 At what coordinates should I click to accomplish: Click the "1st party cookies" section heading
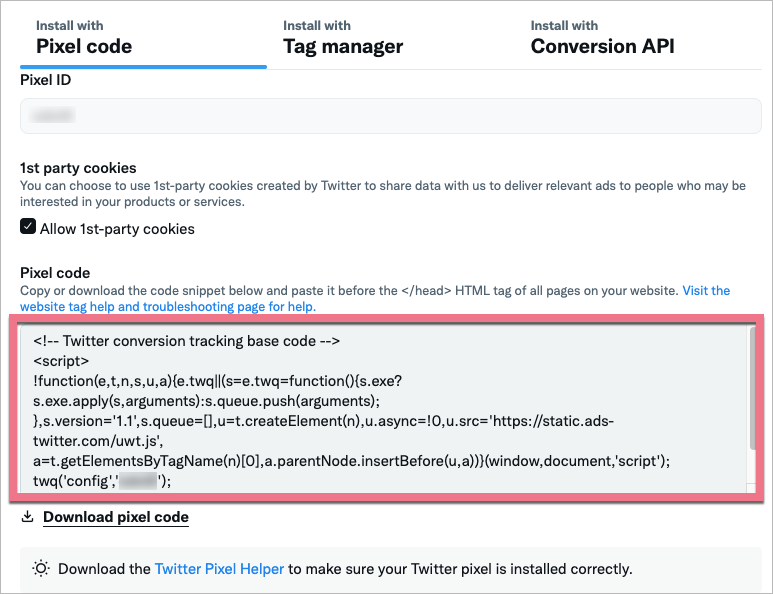tap(78, 168)
